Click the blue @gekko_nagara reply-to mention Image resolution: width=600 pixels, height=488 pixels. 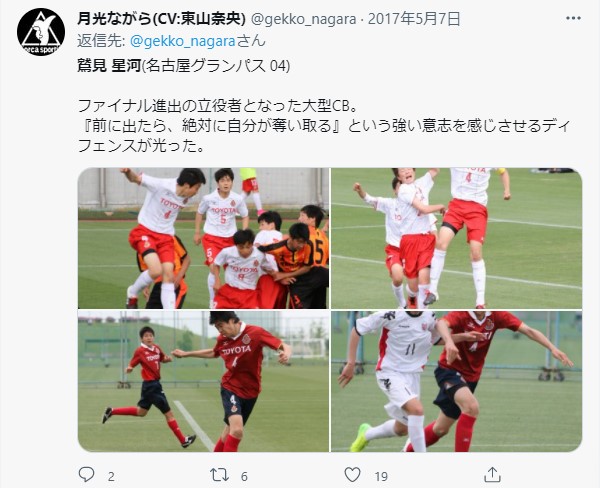(x=183, y=41)
